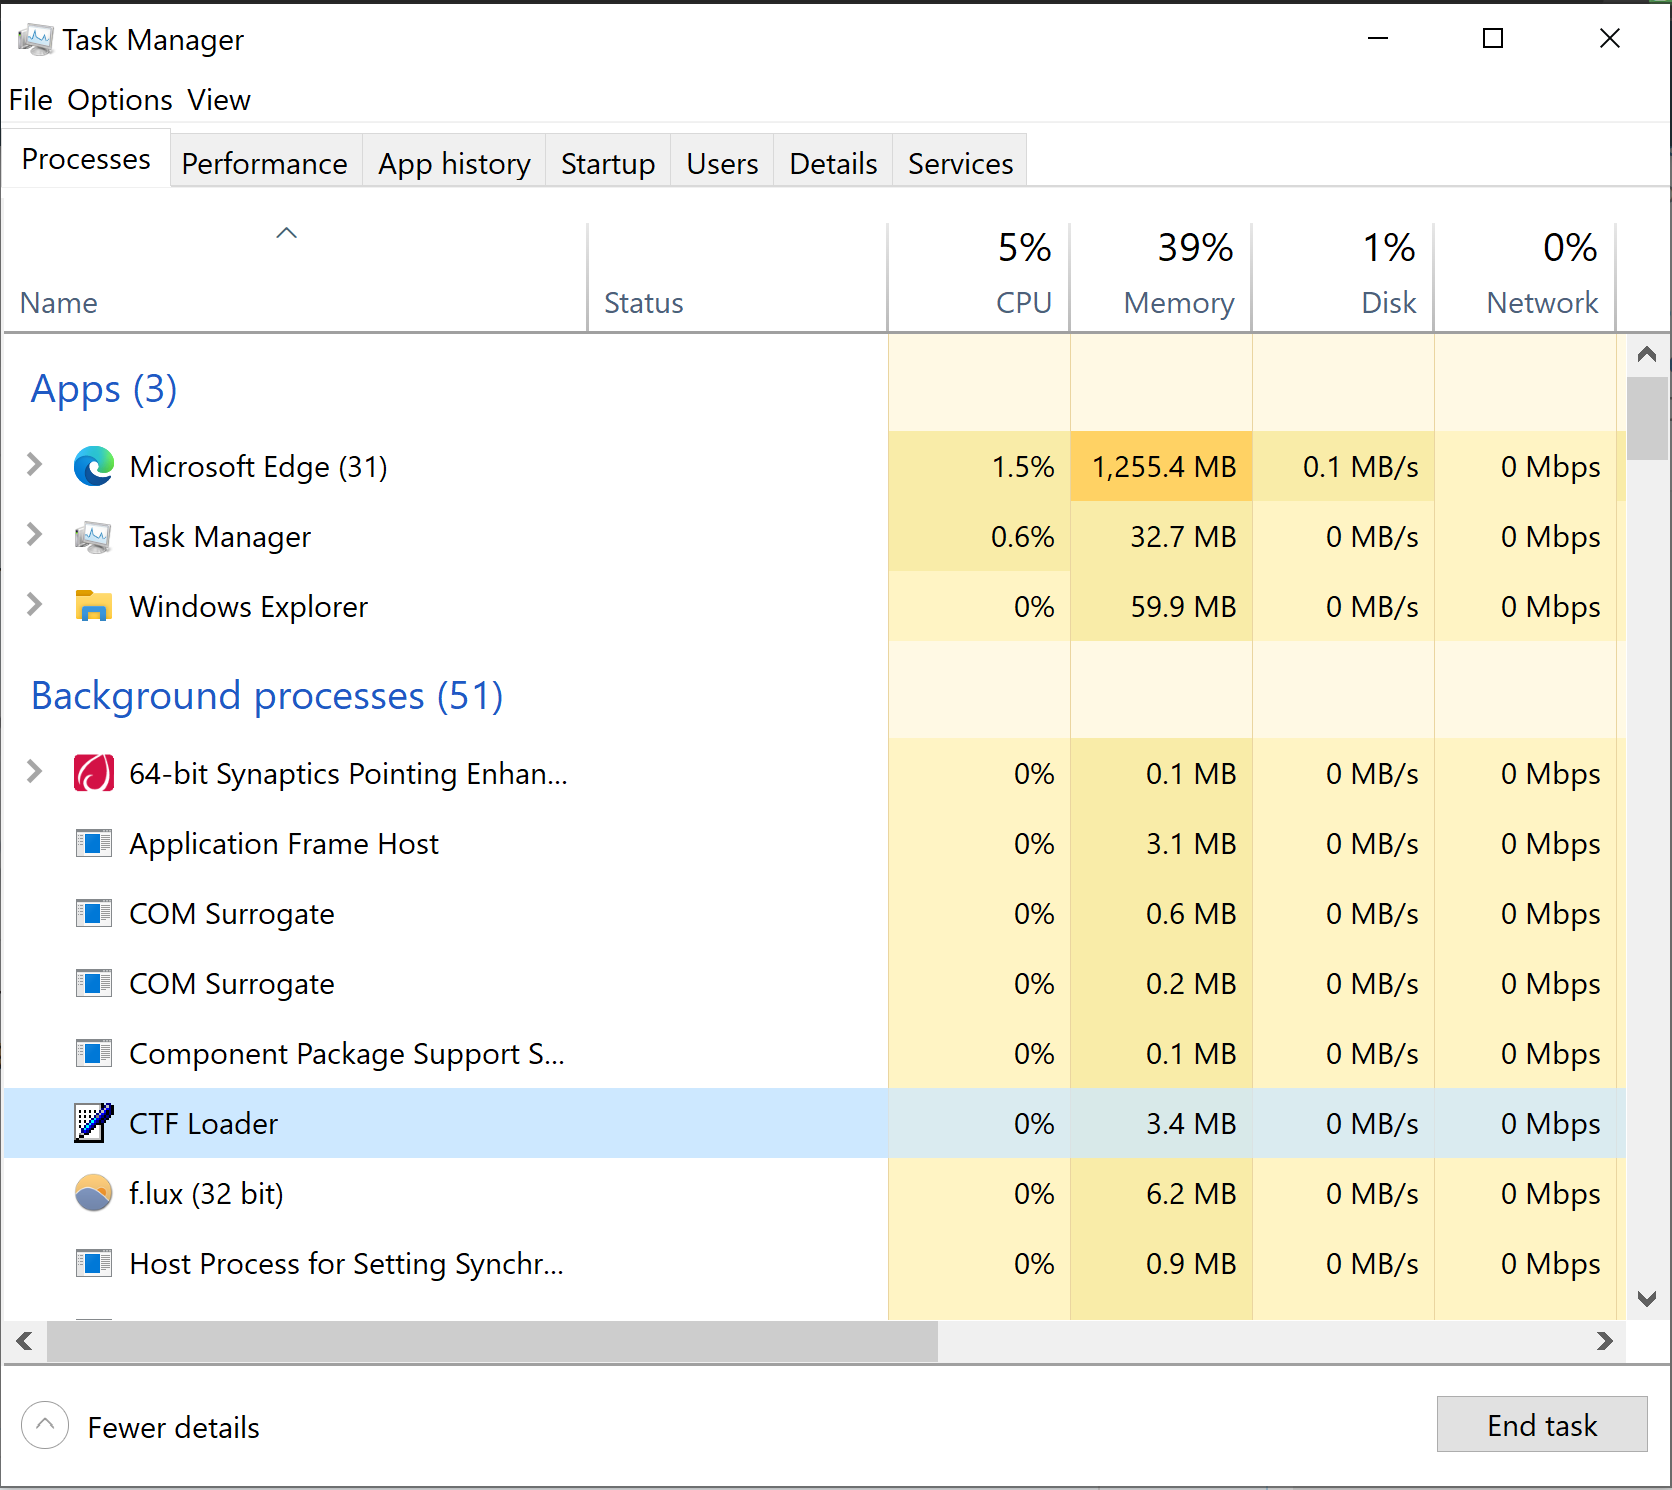This screenshot has height=1490, width=1672.
Task: Select the Processes tab
Action: (86, 159)
